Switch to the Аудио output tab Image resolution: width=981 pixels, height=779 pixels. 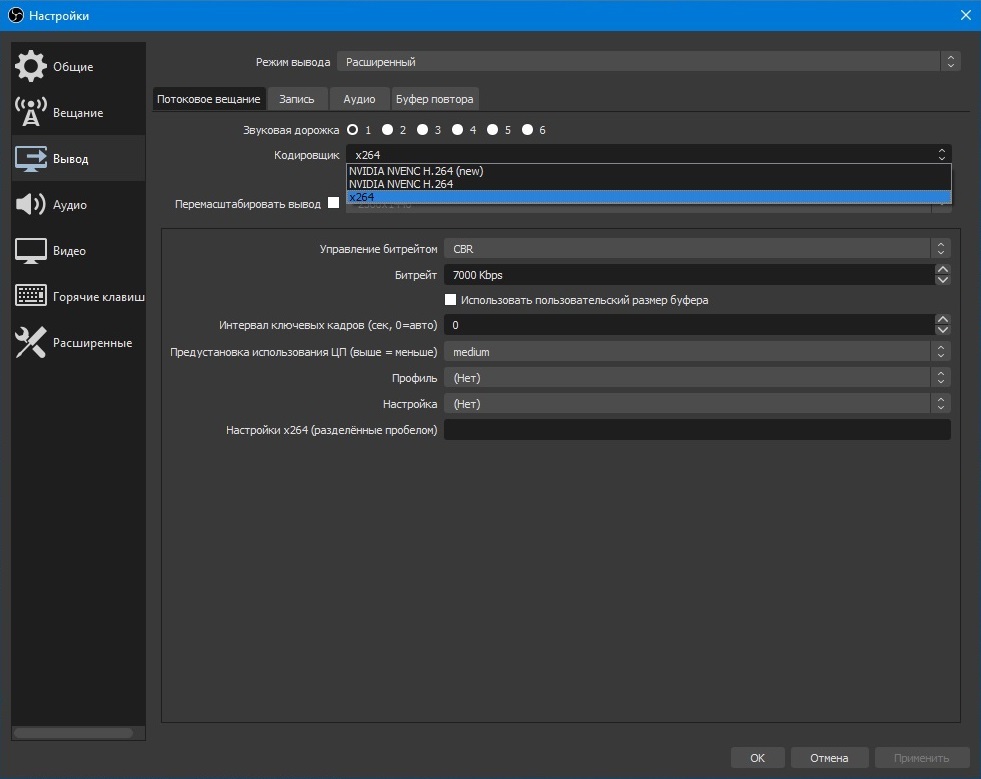[x=359, y=99]
